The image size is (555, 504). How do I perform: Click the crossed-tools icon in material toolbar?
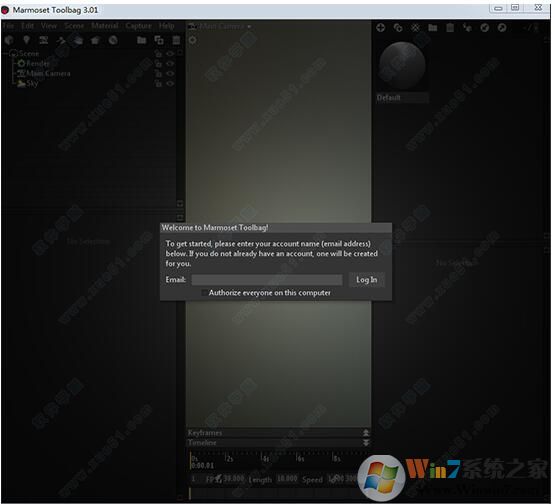415,28
